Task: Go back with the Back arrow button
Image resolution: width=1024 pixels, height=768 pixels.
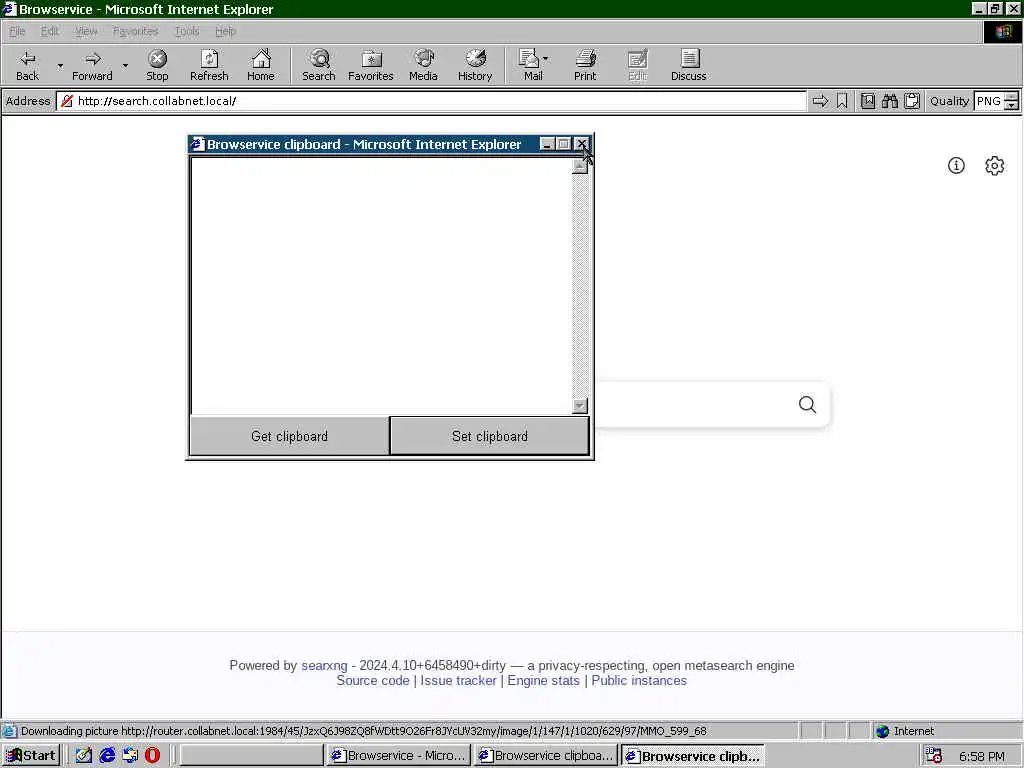Action: (x=27, y=65)
